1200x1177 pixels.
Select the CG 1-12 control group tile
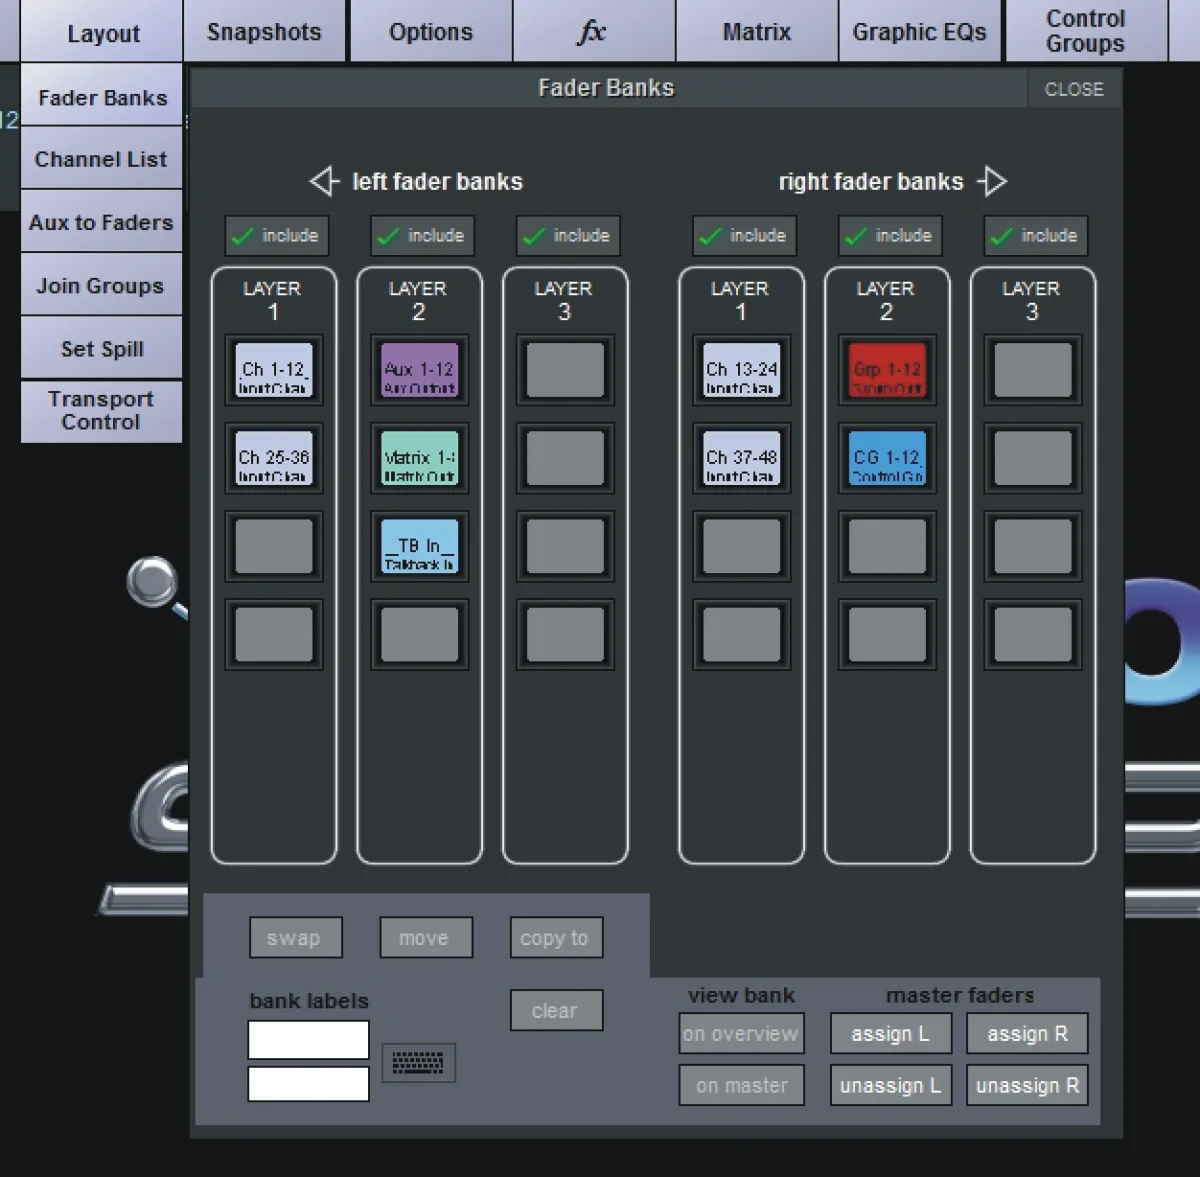(x=888, y=458)
